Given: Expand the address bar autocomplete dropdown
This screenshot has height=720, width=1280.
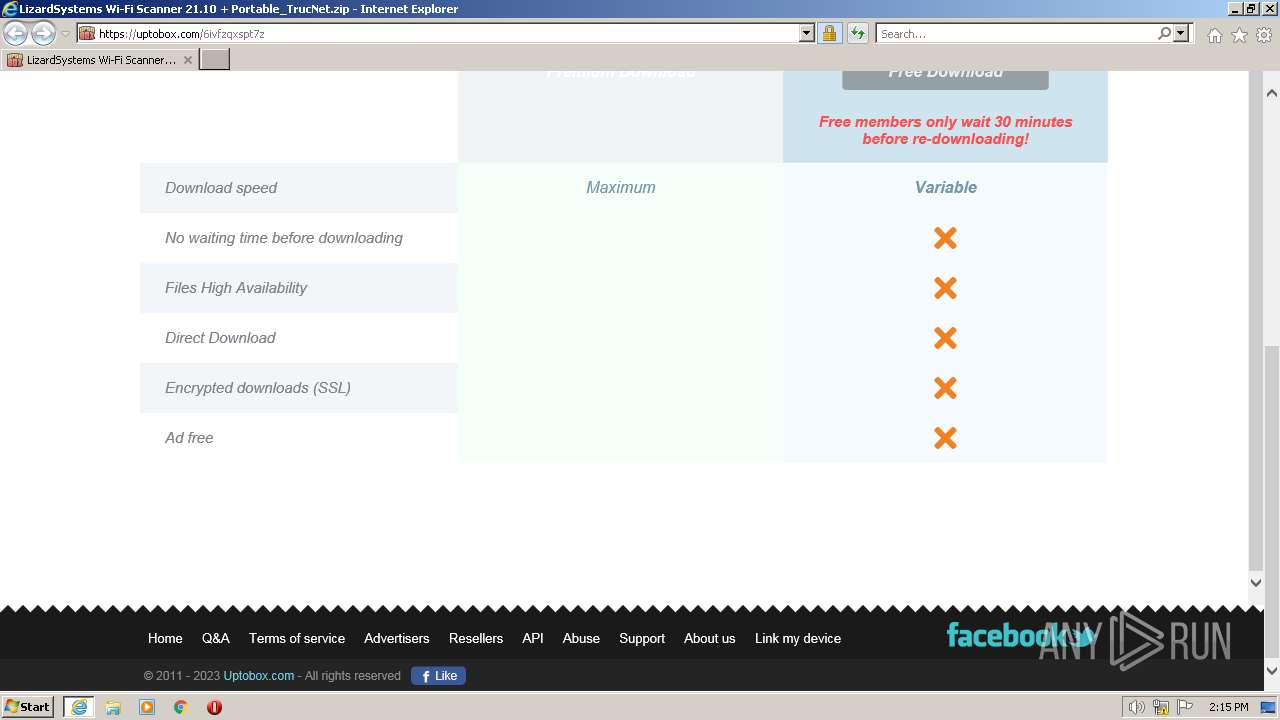Looking at the screenshot, I should tap(807, 33).
